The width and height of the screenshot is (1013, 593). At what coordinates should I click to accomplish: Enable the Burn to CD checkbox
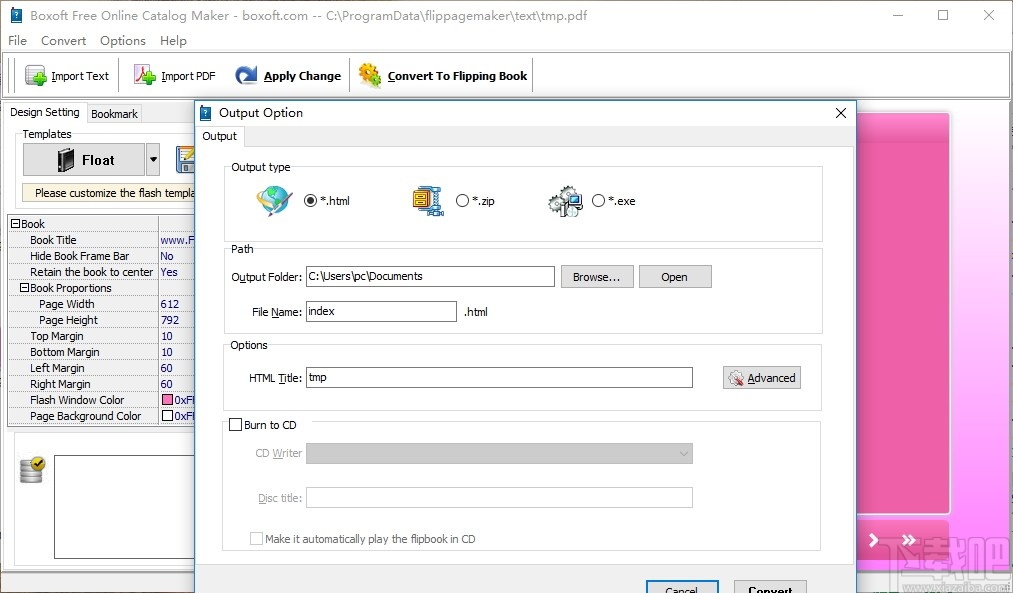click(236, 424)
